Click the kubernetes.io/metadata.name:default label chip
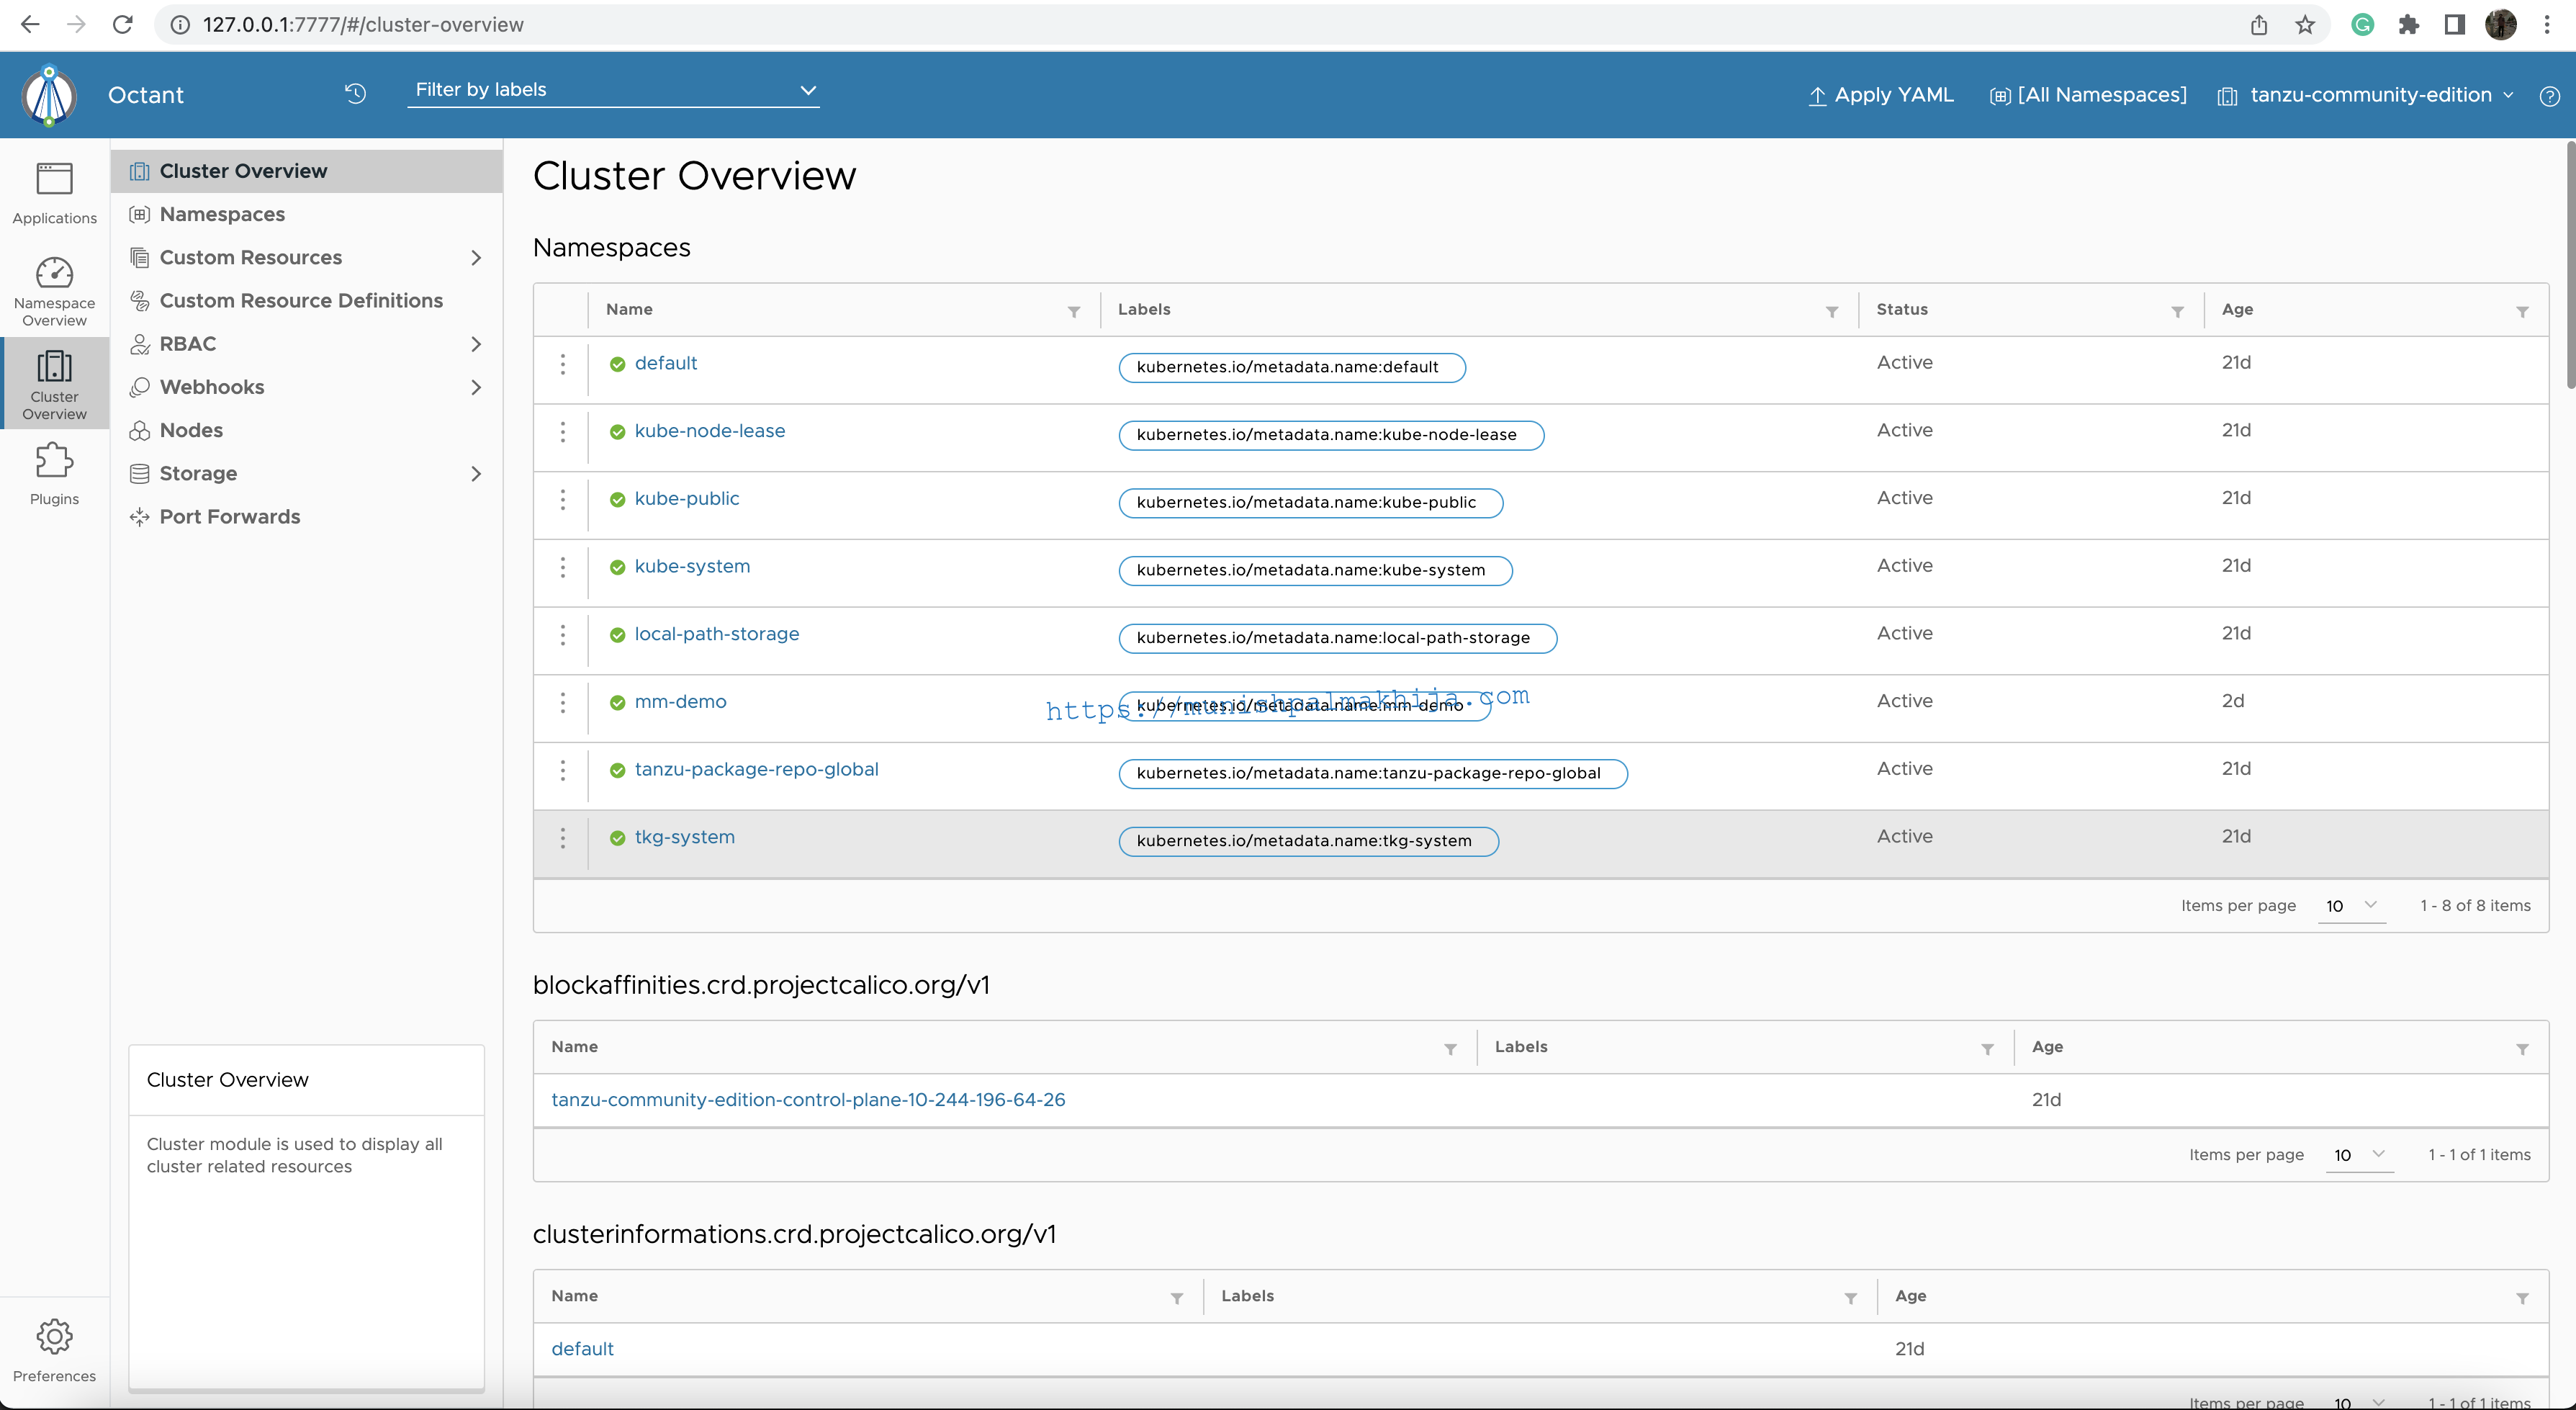The width and height of the screenshot is (2576, 1410). coord(1292,367)
